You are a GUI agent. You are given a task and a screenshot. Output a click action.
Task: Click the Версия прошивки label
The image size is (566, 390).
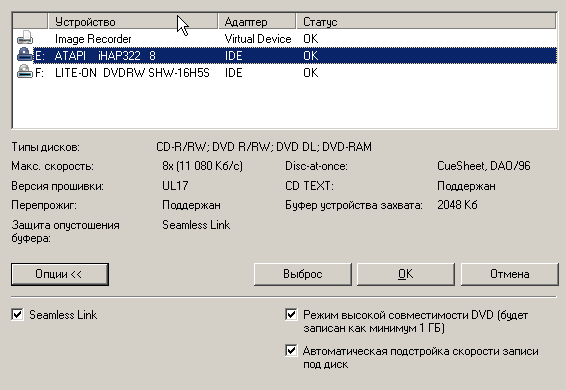(57, 186)
